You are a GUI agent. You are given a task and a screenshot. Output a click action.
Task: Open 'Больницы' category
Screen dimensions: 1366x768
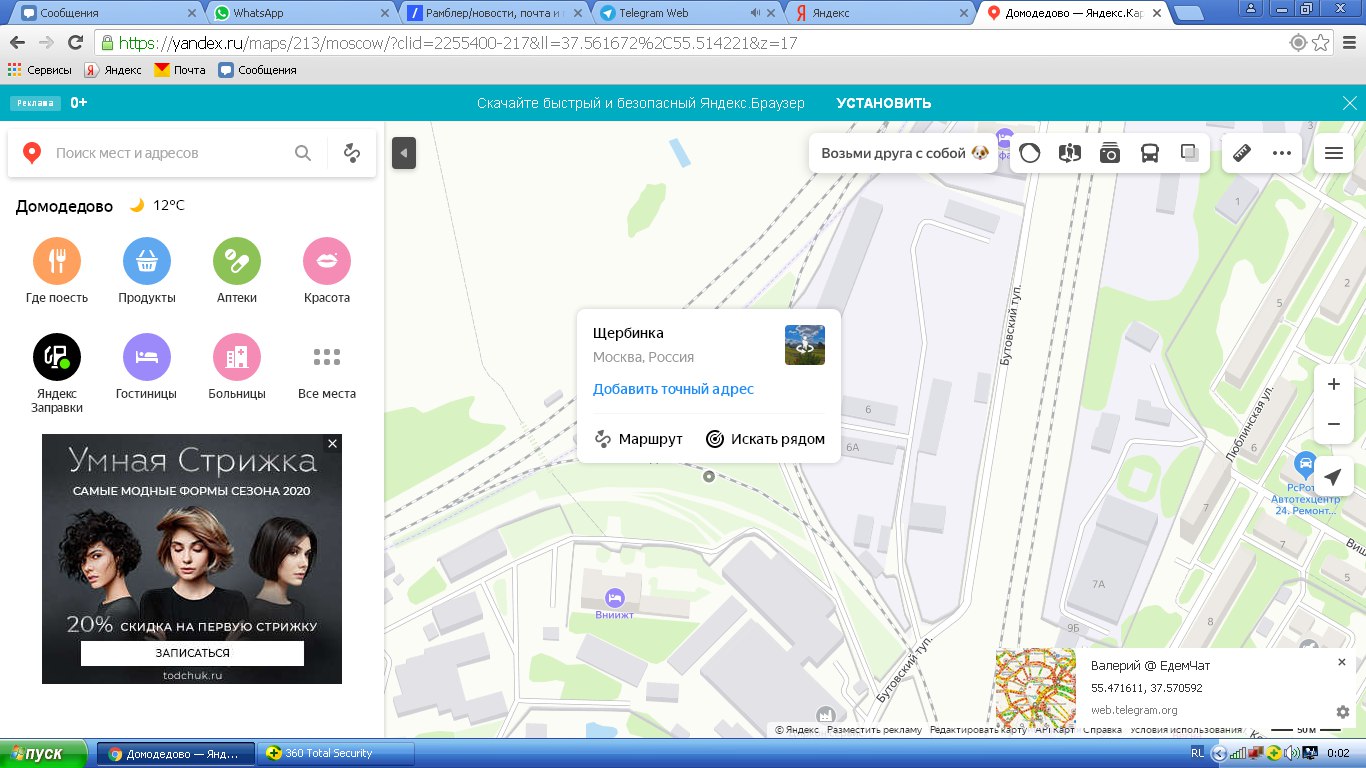pyautogui.click(x=237, y=367)
